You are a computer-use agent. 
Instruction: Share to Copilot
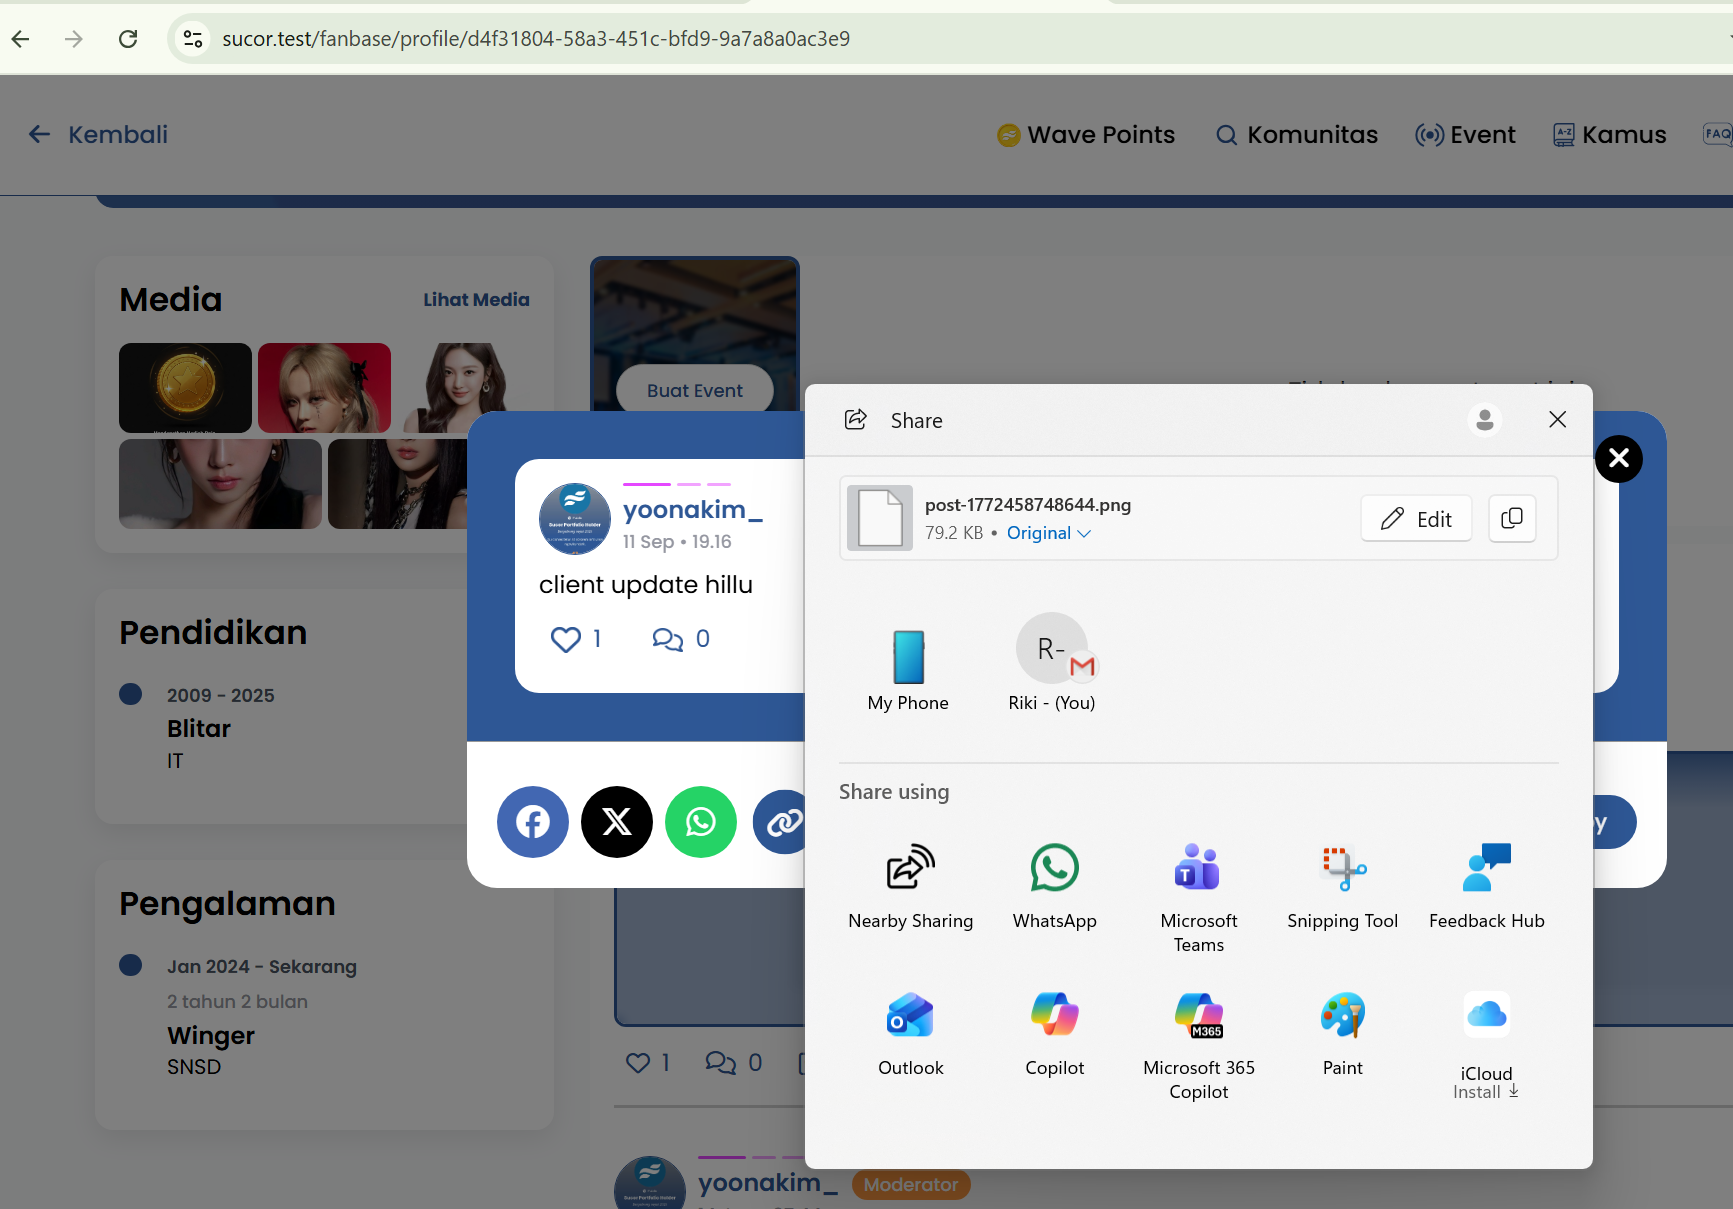coord(1054,1034)
